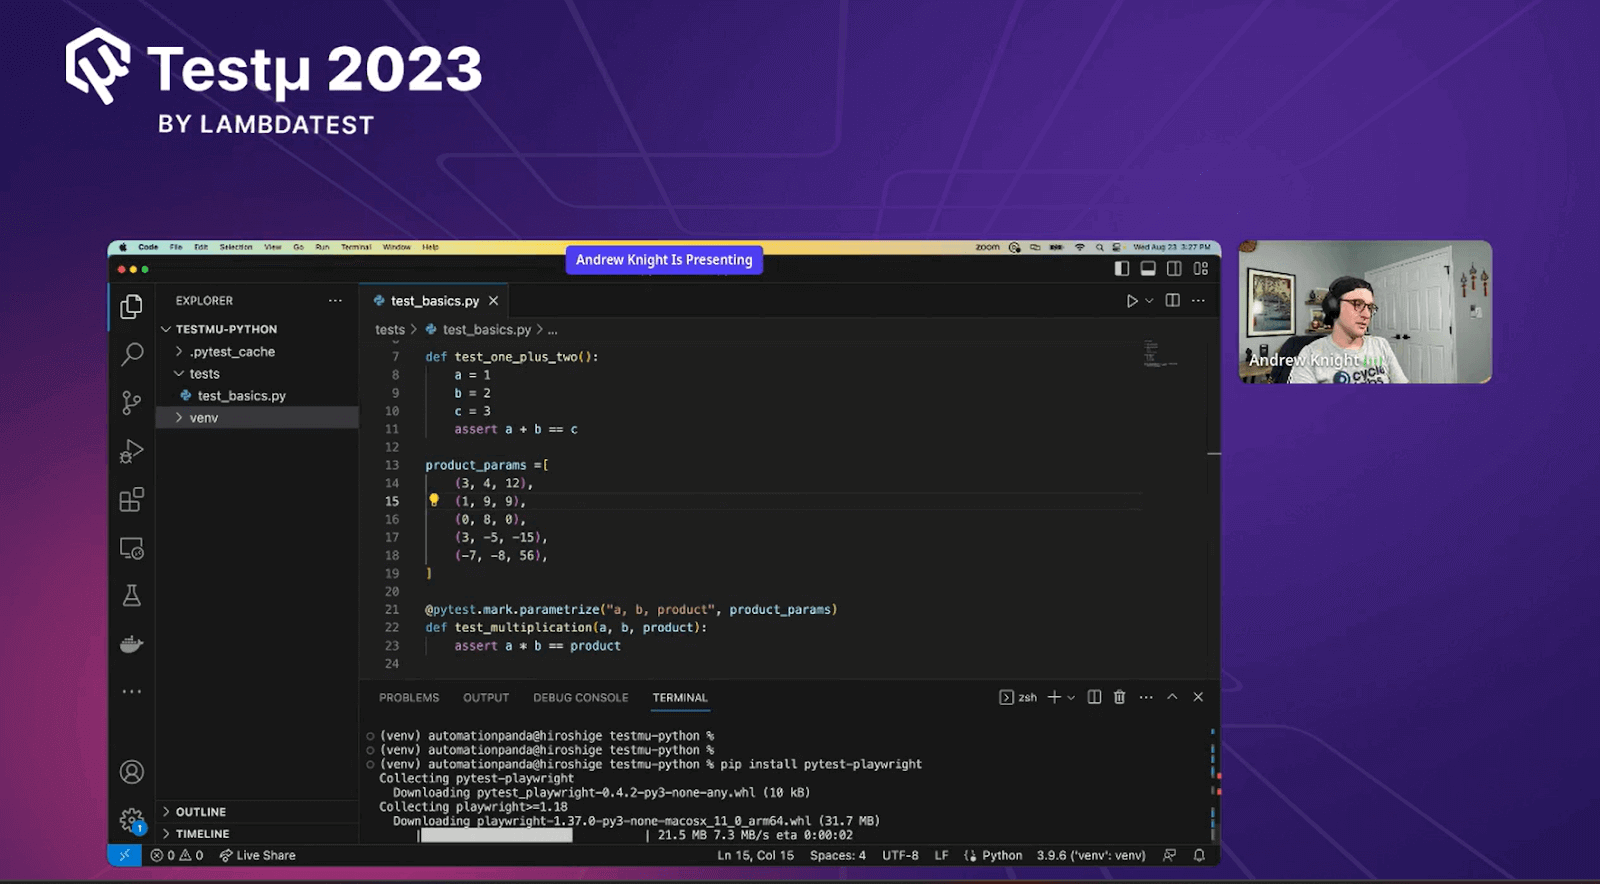1600x884 pixels.
Task: Split the terminal pane
Action: (x=1095, y=697)
